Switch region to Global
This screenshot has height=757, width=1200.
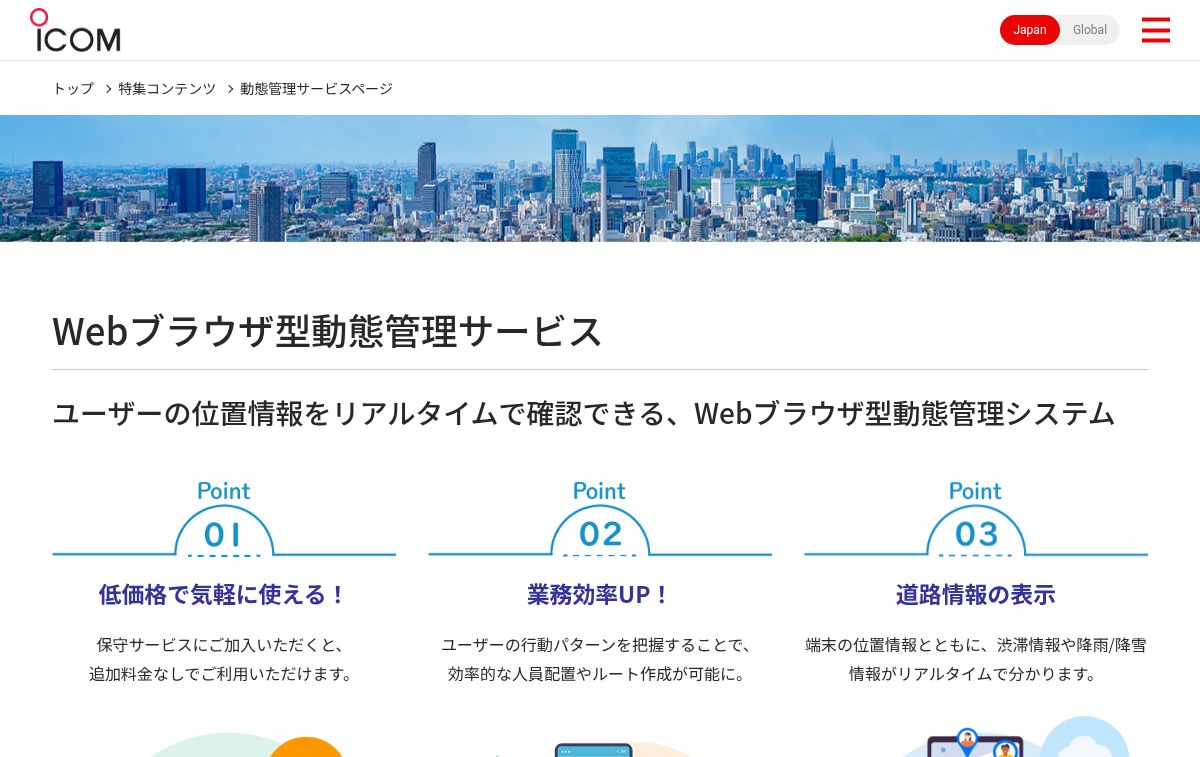(1090, 30)
